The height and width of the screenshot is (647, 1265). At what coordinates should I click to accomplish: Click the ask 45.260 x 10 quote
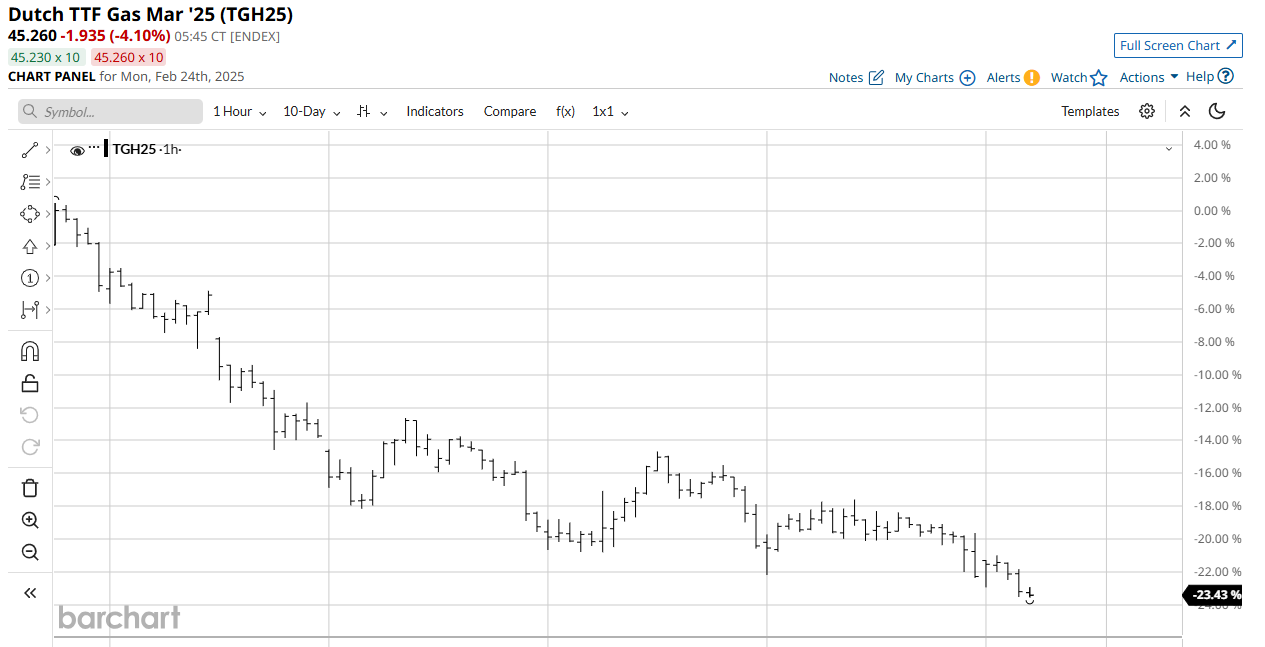pyautogui.click(x=128, y=57)
